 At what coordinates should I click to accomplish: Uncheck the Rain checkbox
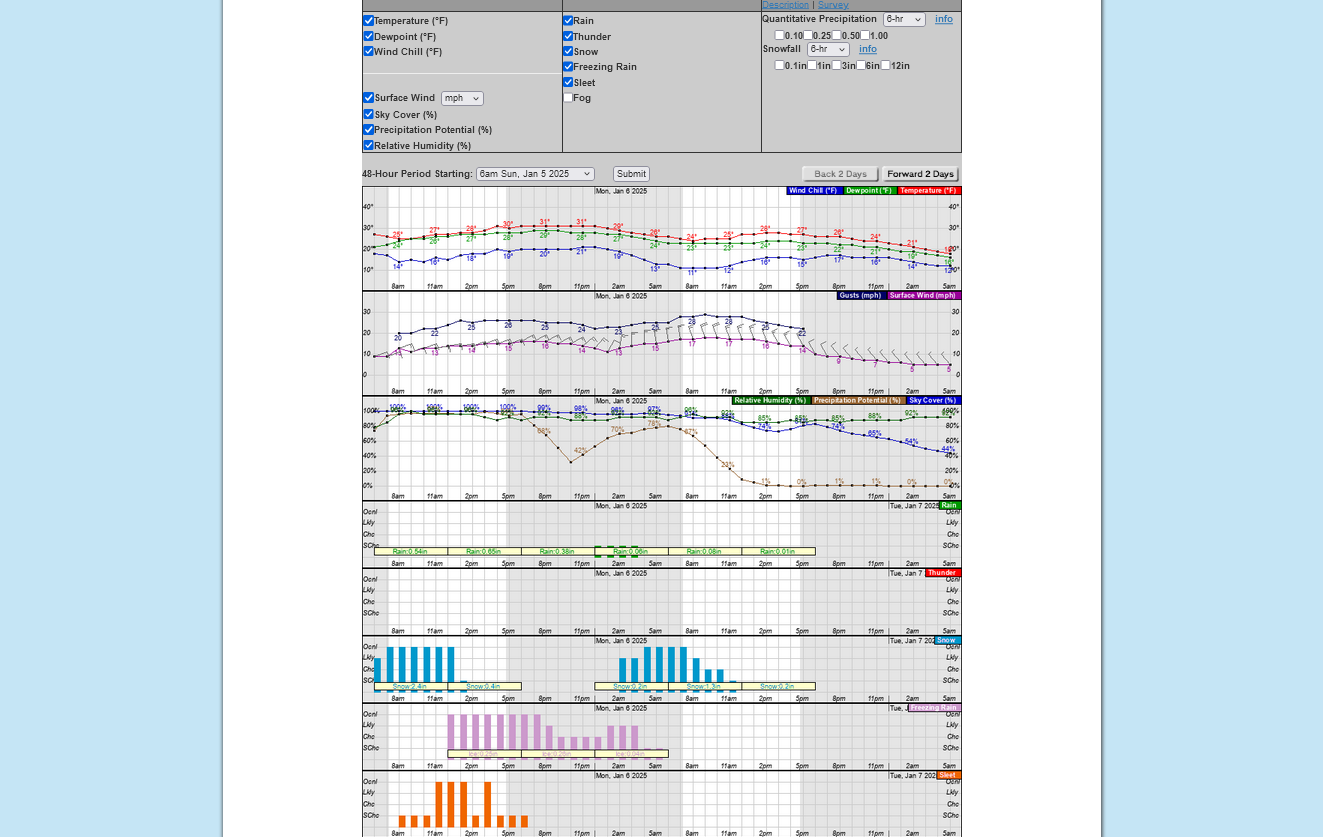point(568,21)
